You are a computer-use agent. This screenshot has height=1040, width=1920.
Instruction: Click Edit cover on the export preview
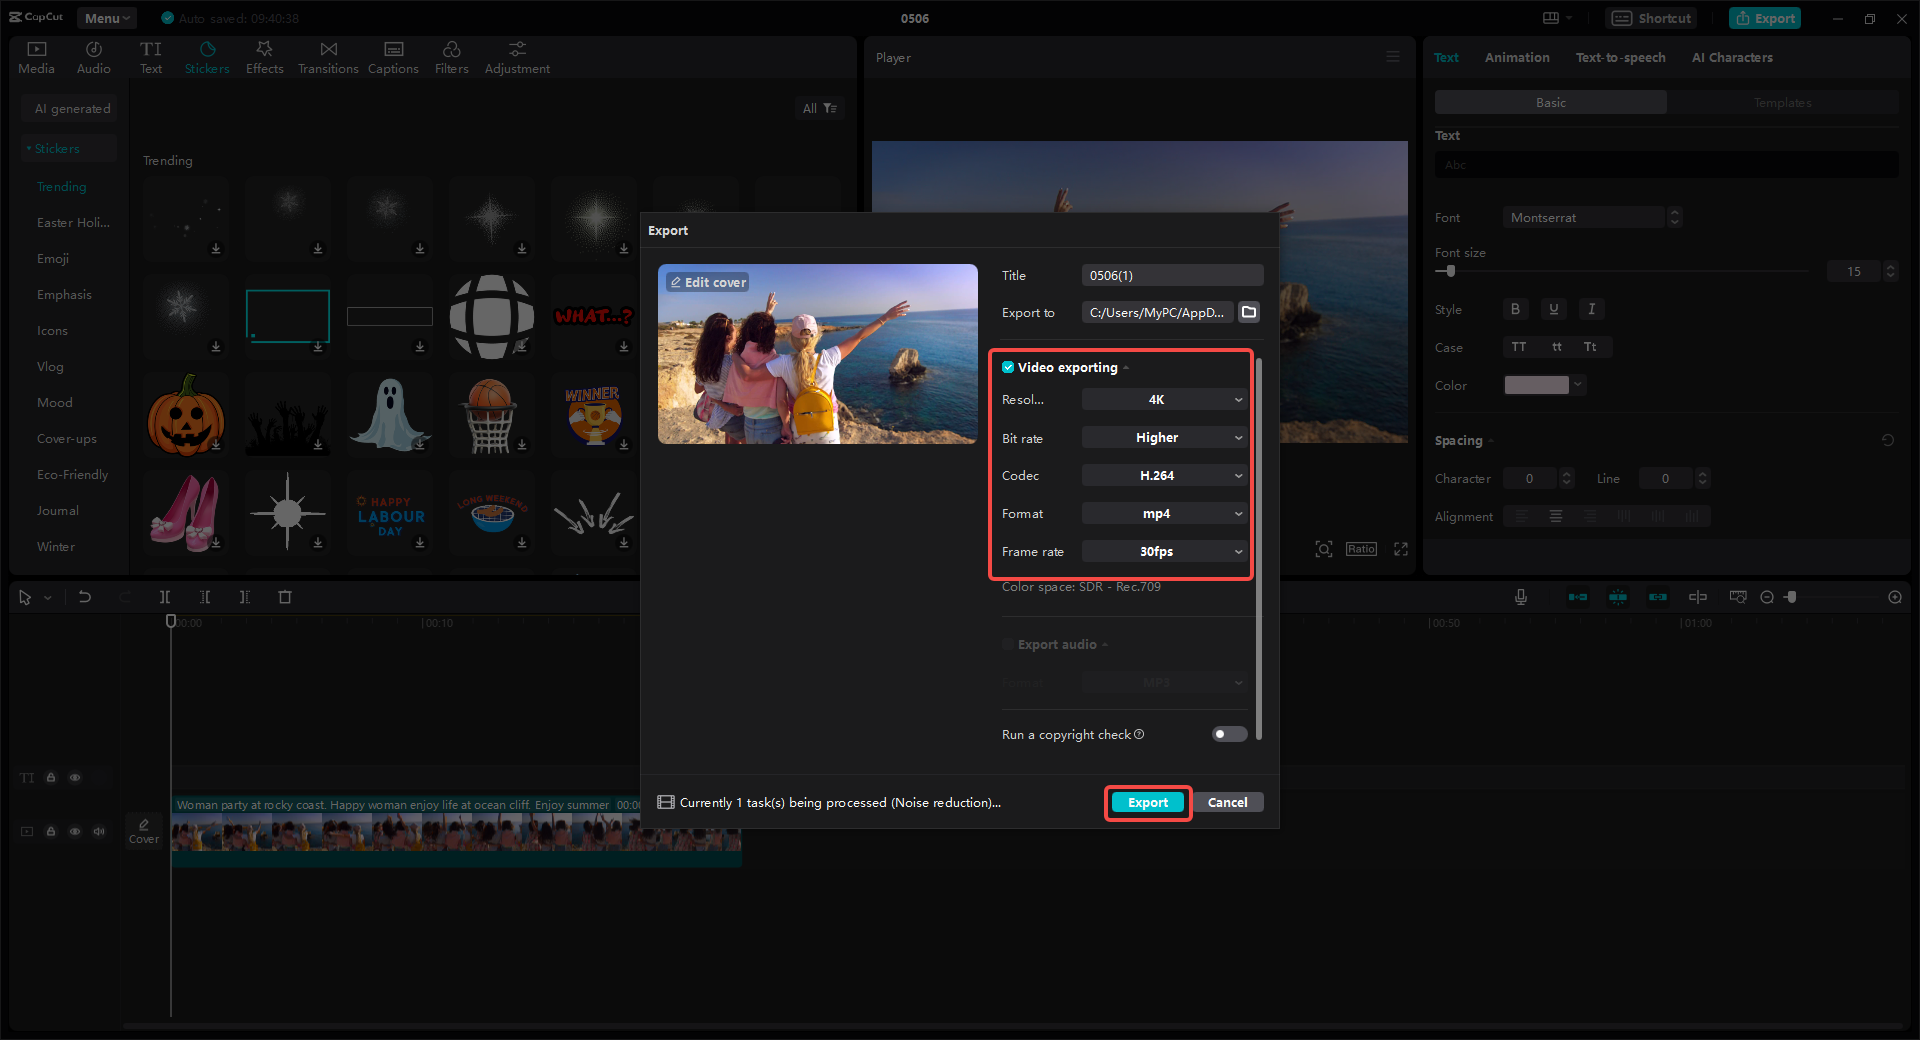[707, 282]
